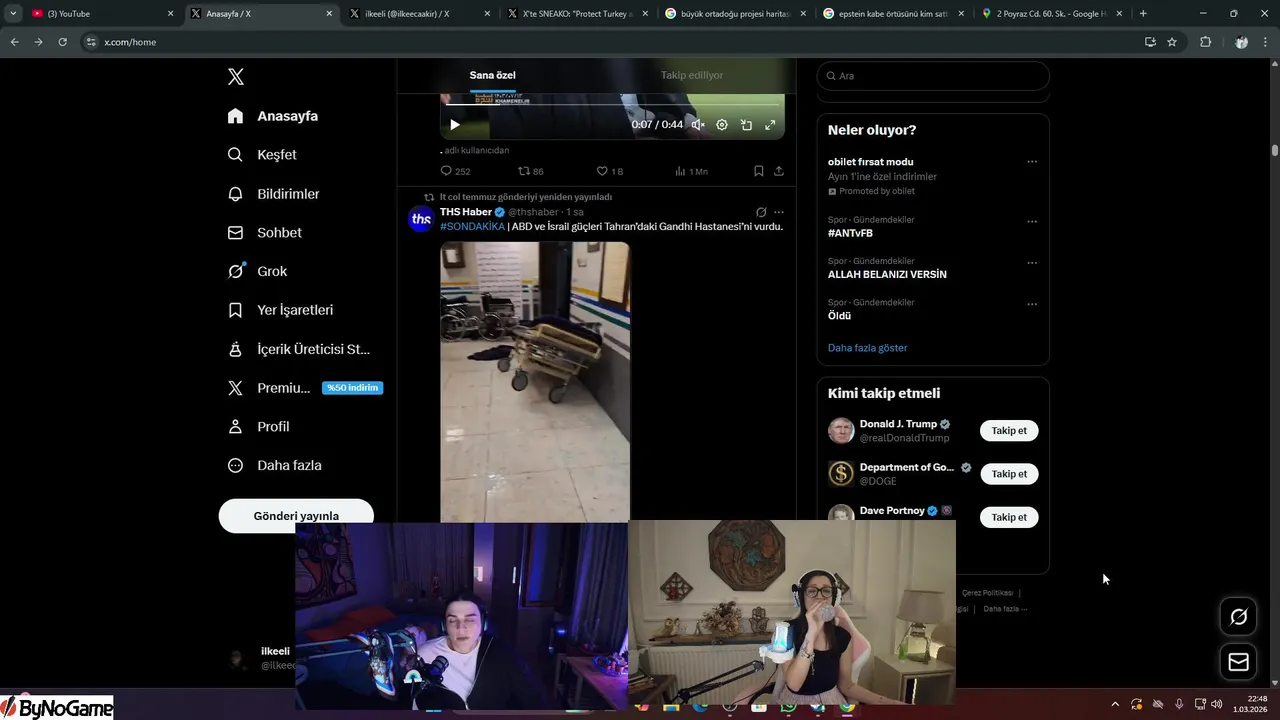
Task: Click the Ara search field
Action: (933, 76)
